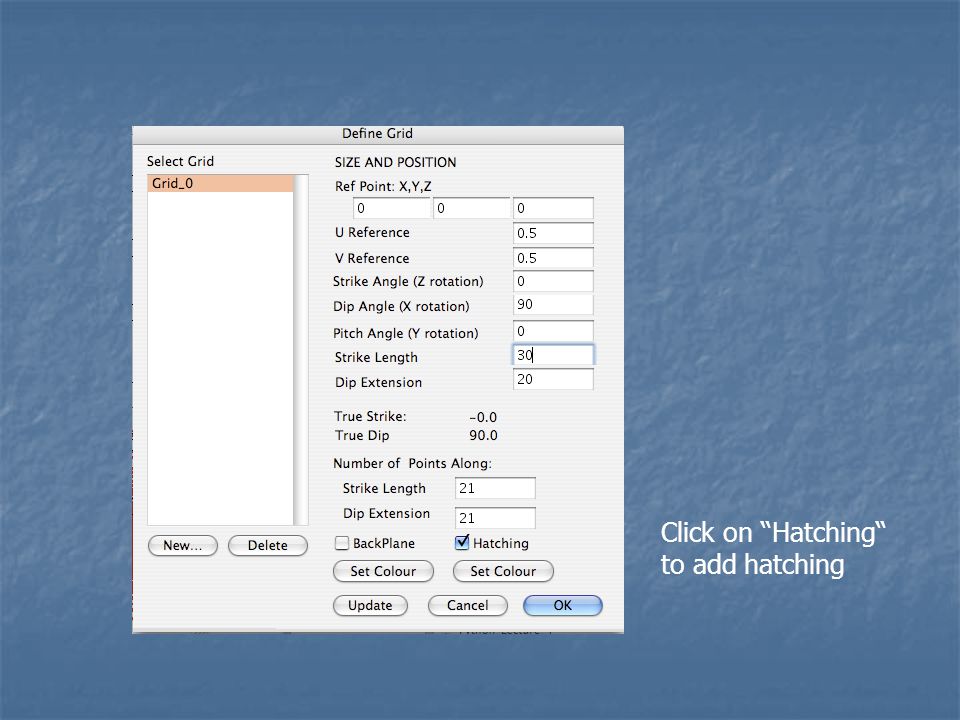This screenshot has width=960, height=720.
Task: Click Set Colour under BackPlane
Action: pos(383,571)
